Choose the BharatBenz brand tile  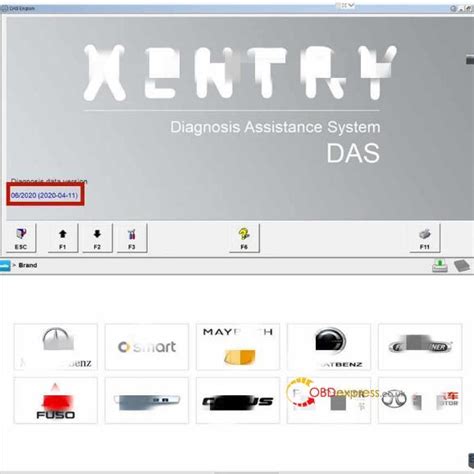coord(329,347)
